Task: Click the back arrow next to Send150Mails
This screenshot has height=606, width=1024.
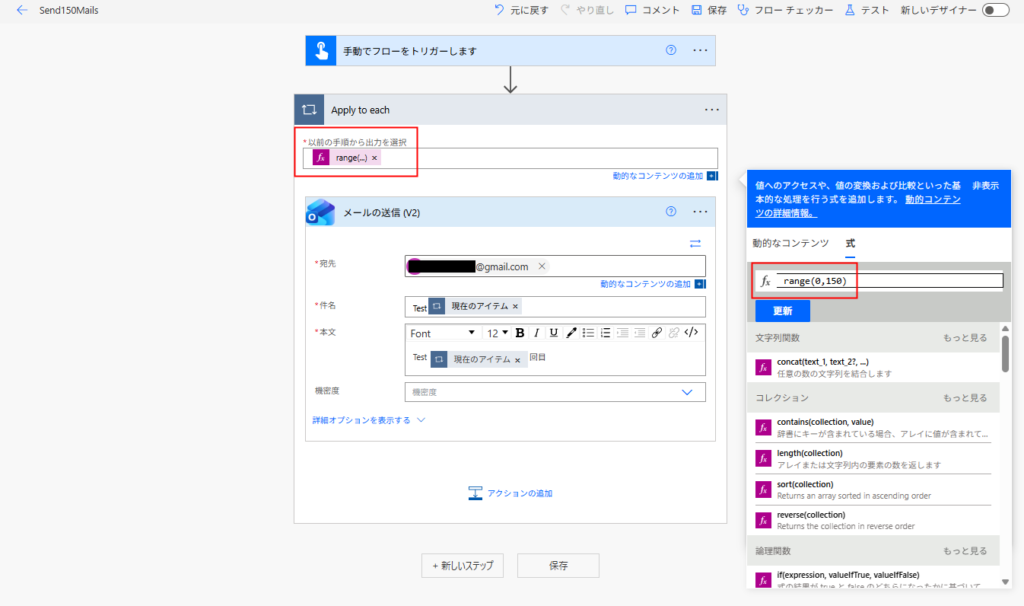Action: pyautogui.click(x=22, y=10)
